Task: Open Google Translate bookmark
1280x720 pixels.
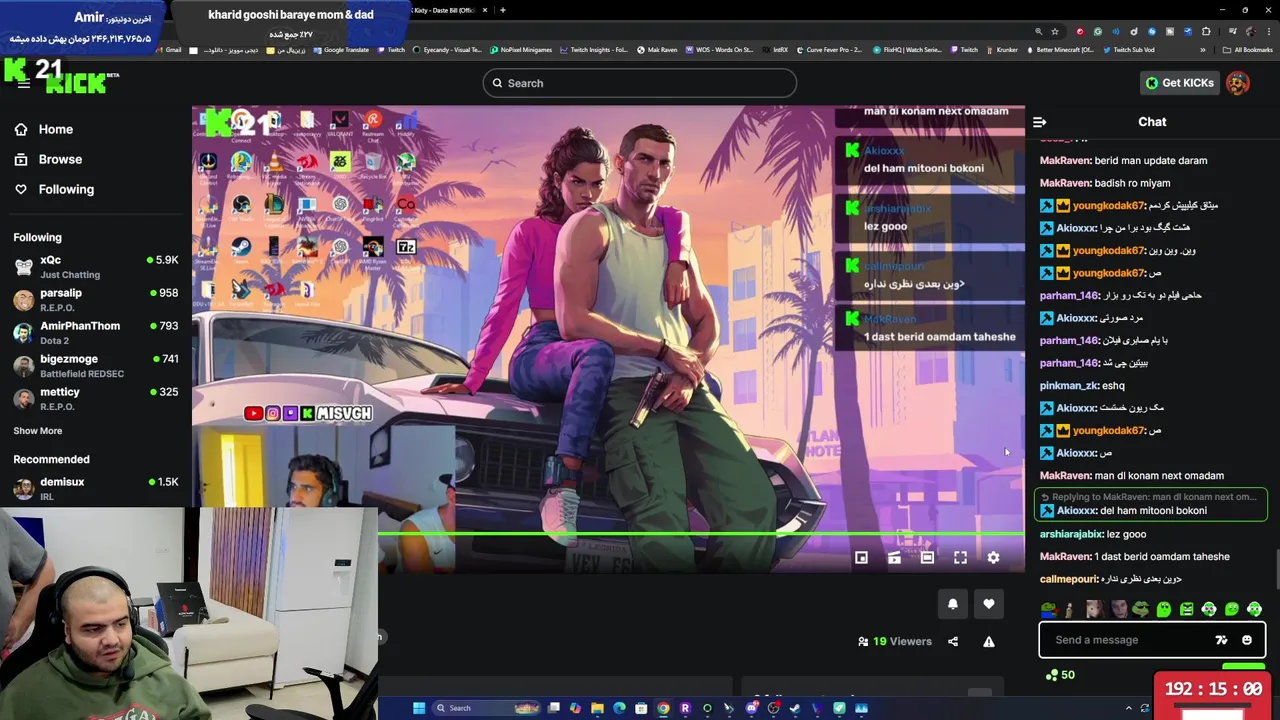Action: pos(341,50)
